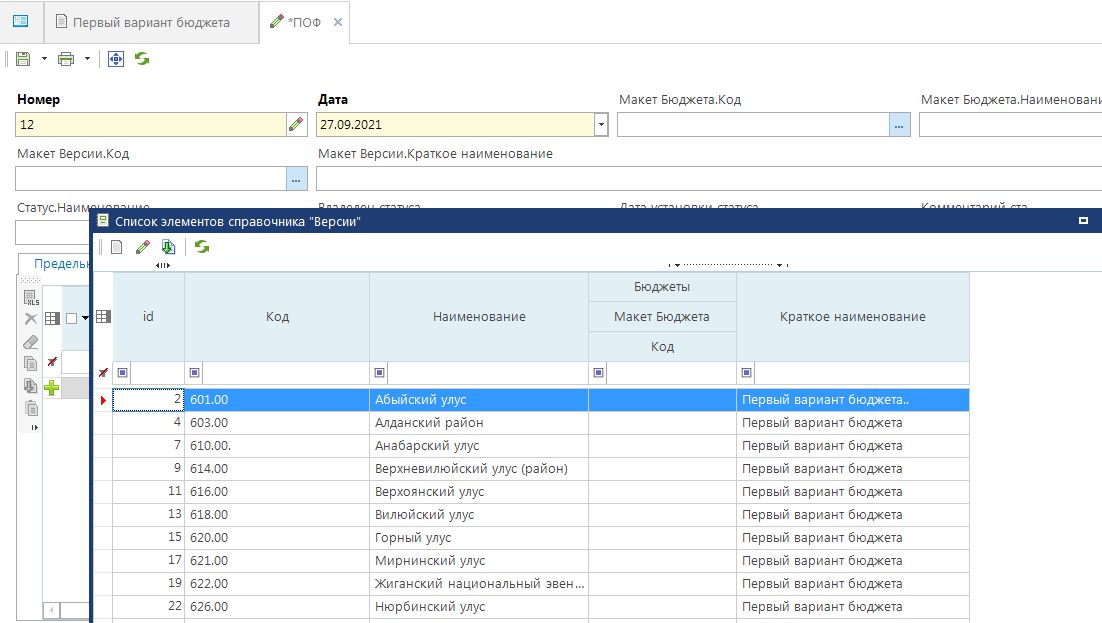
Task: Switch to the Первый вариант бюджета tab
Action: (x=150, y=22)
